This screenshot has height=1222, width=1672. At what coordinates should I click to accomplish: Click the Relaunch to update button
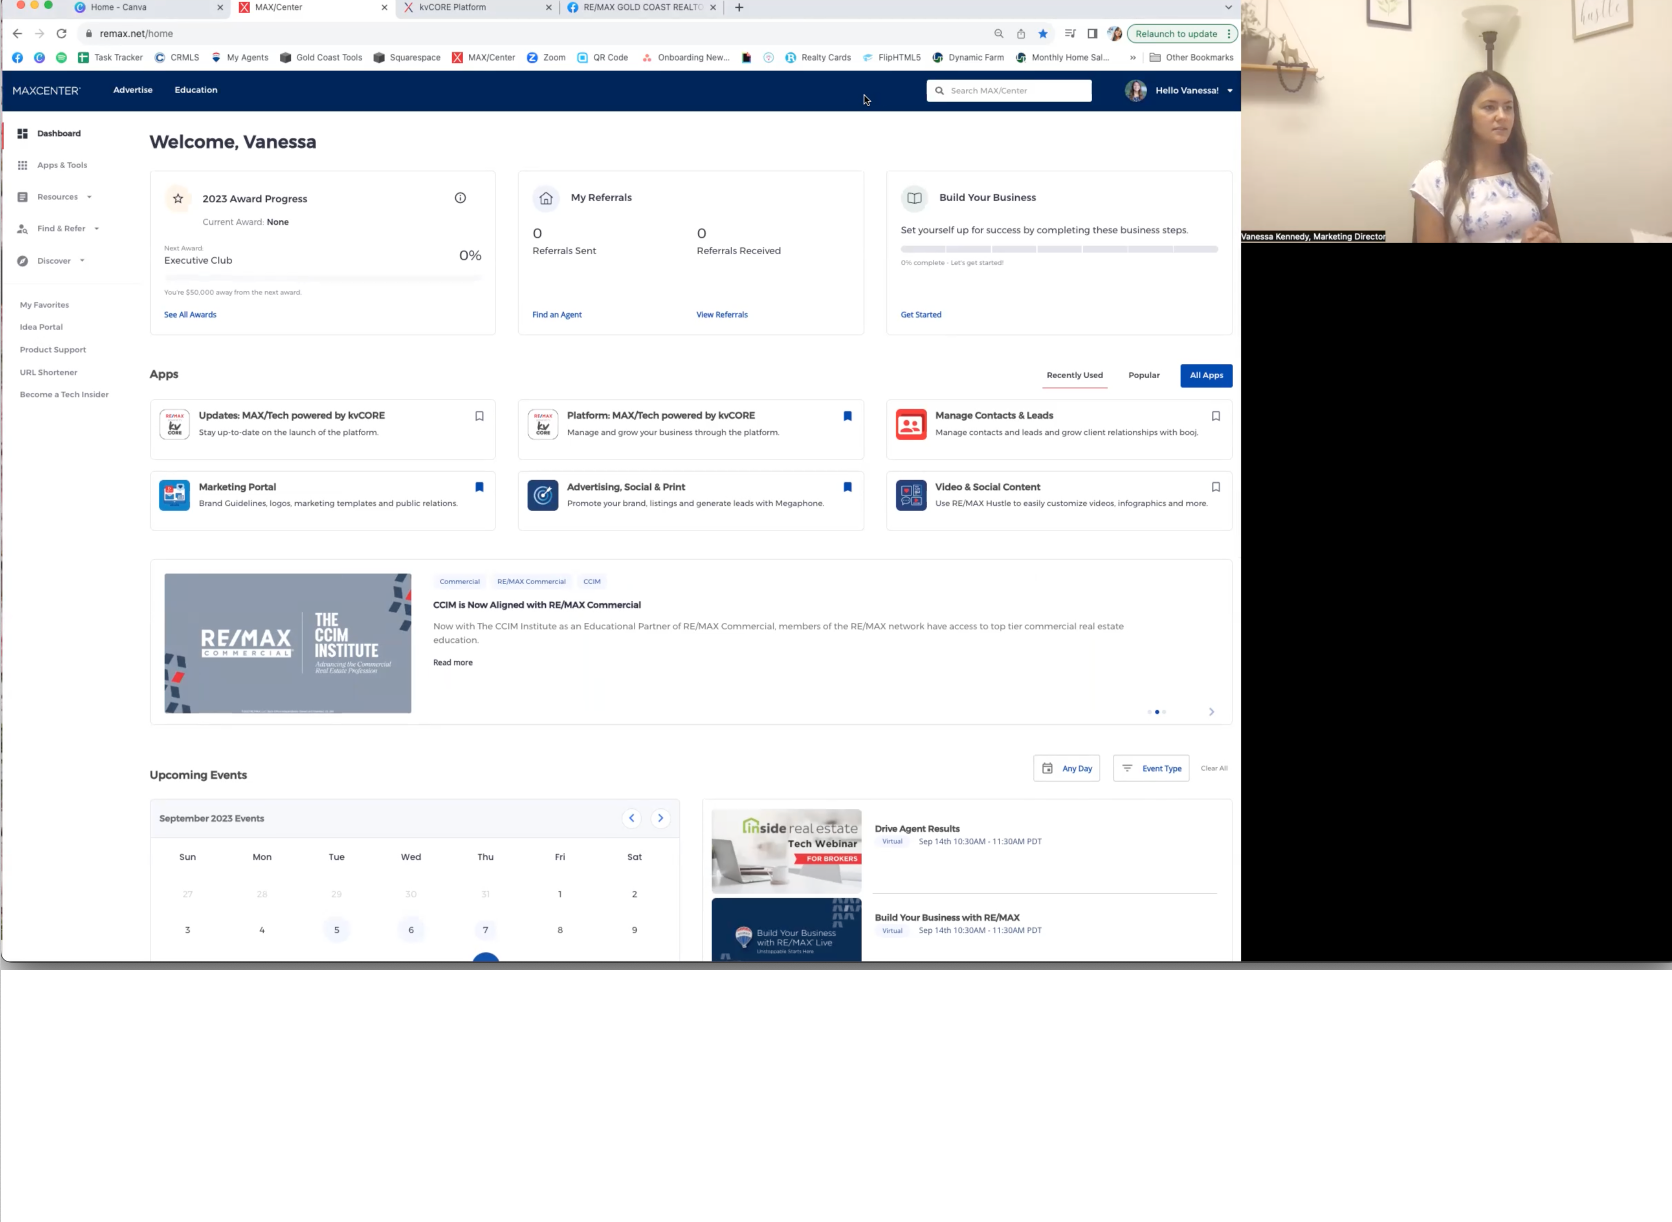pos(1182,34)
